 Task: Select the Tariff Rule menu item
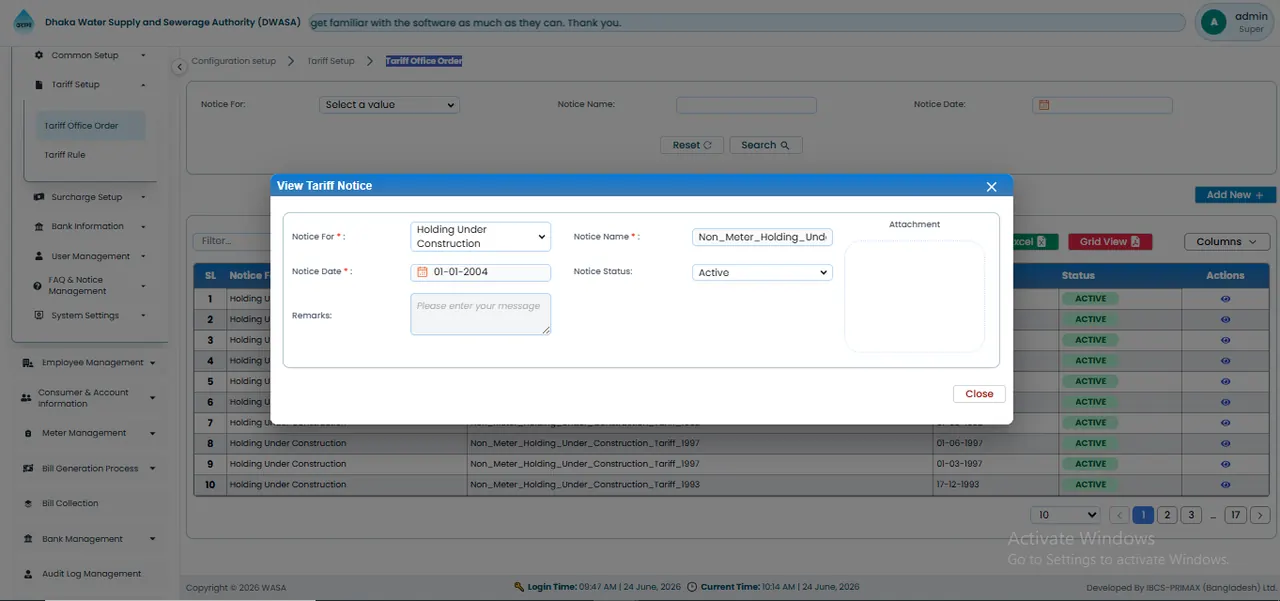(65, 155)
